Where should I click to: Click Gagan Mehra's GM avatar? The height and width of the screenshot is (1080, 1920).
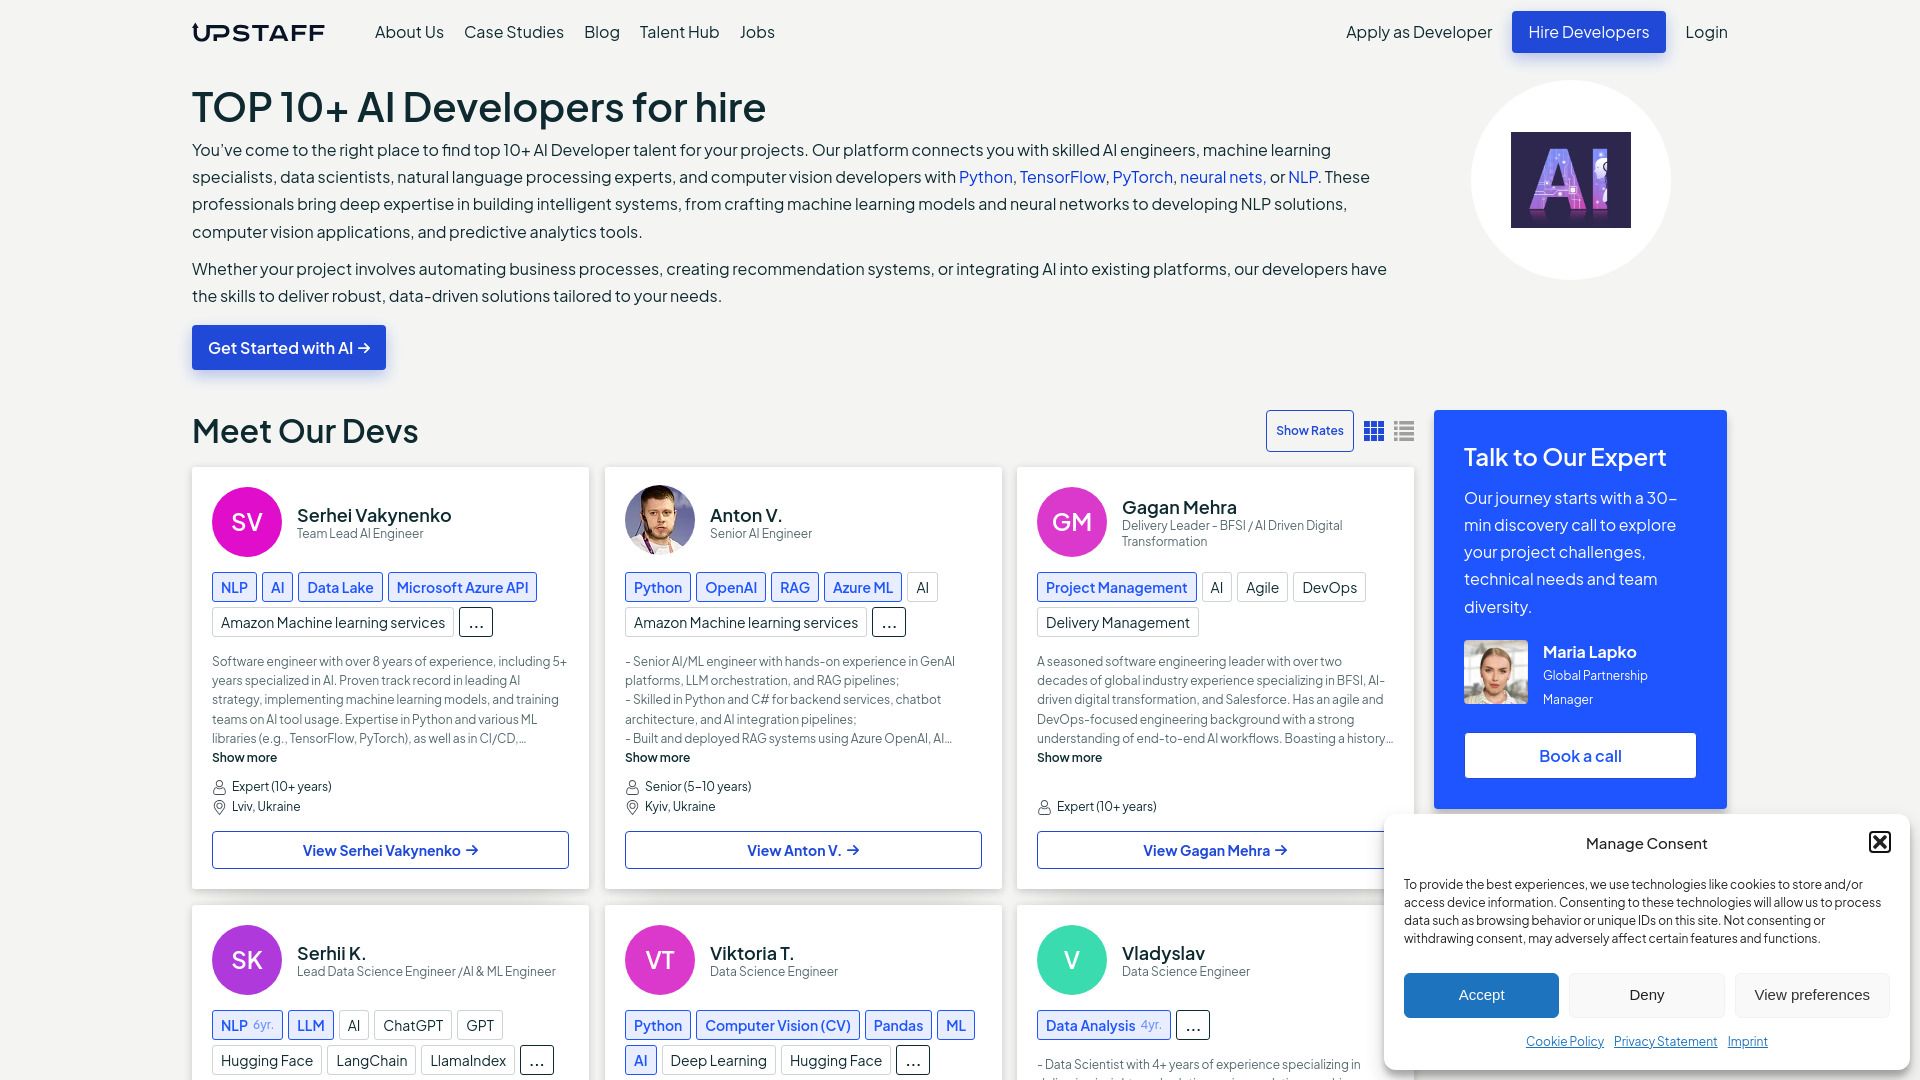[1072, 521]
